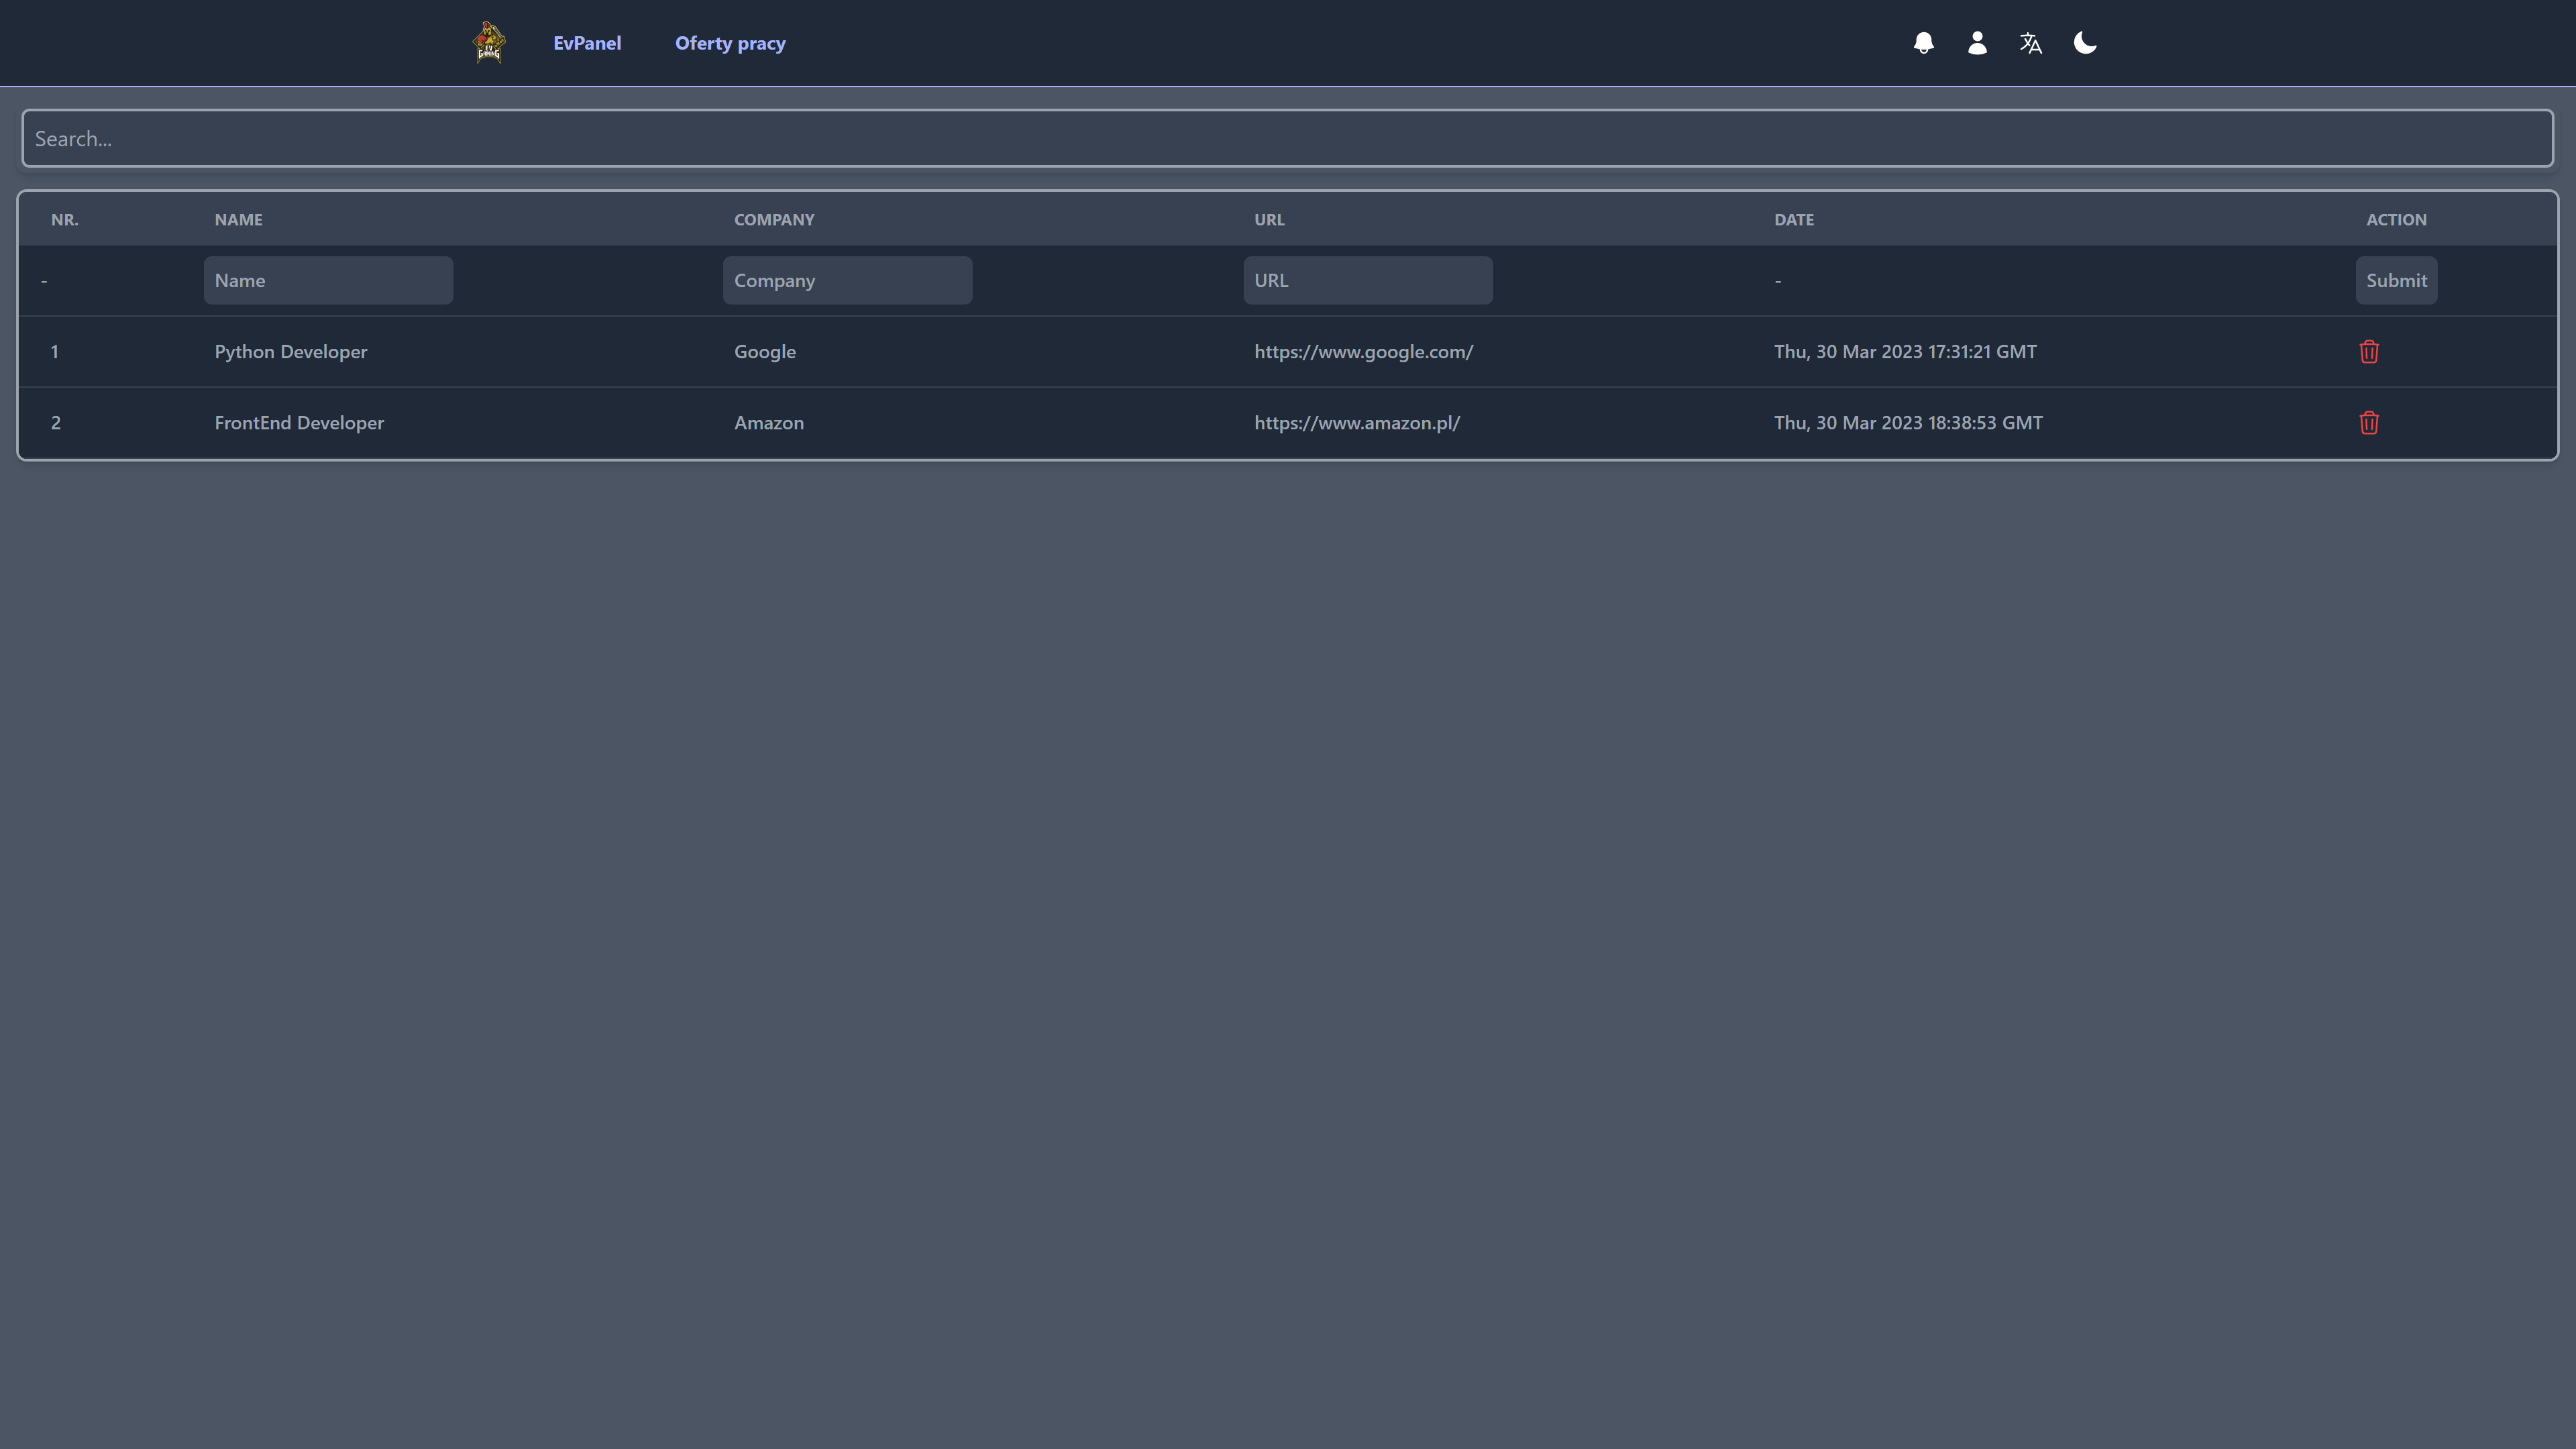Click the URL column header
Image resolution: width=2576 pixels, height=1449 pixels.
coord(1269,220)
